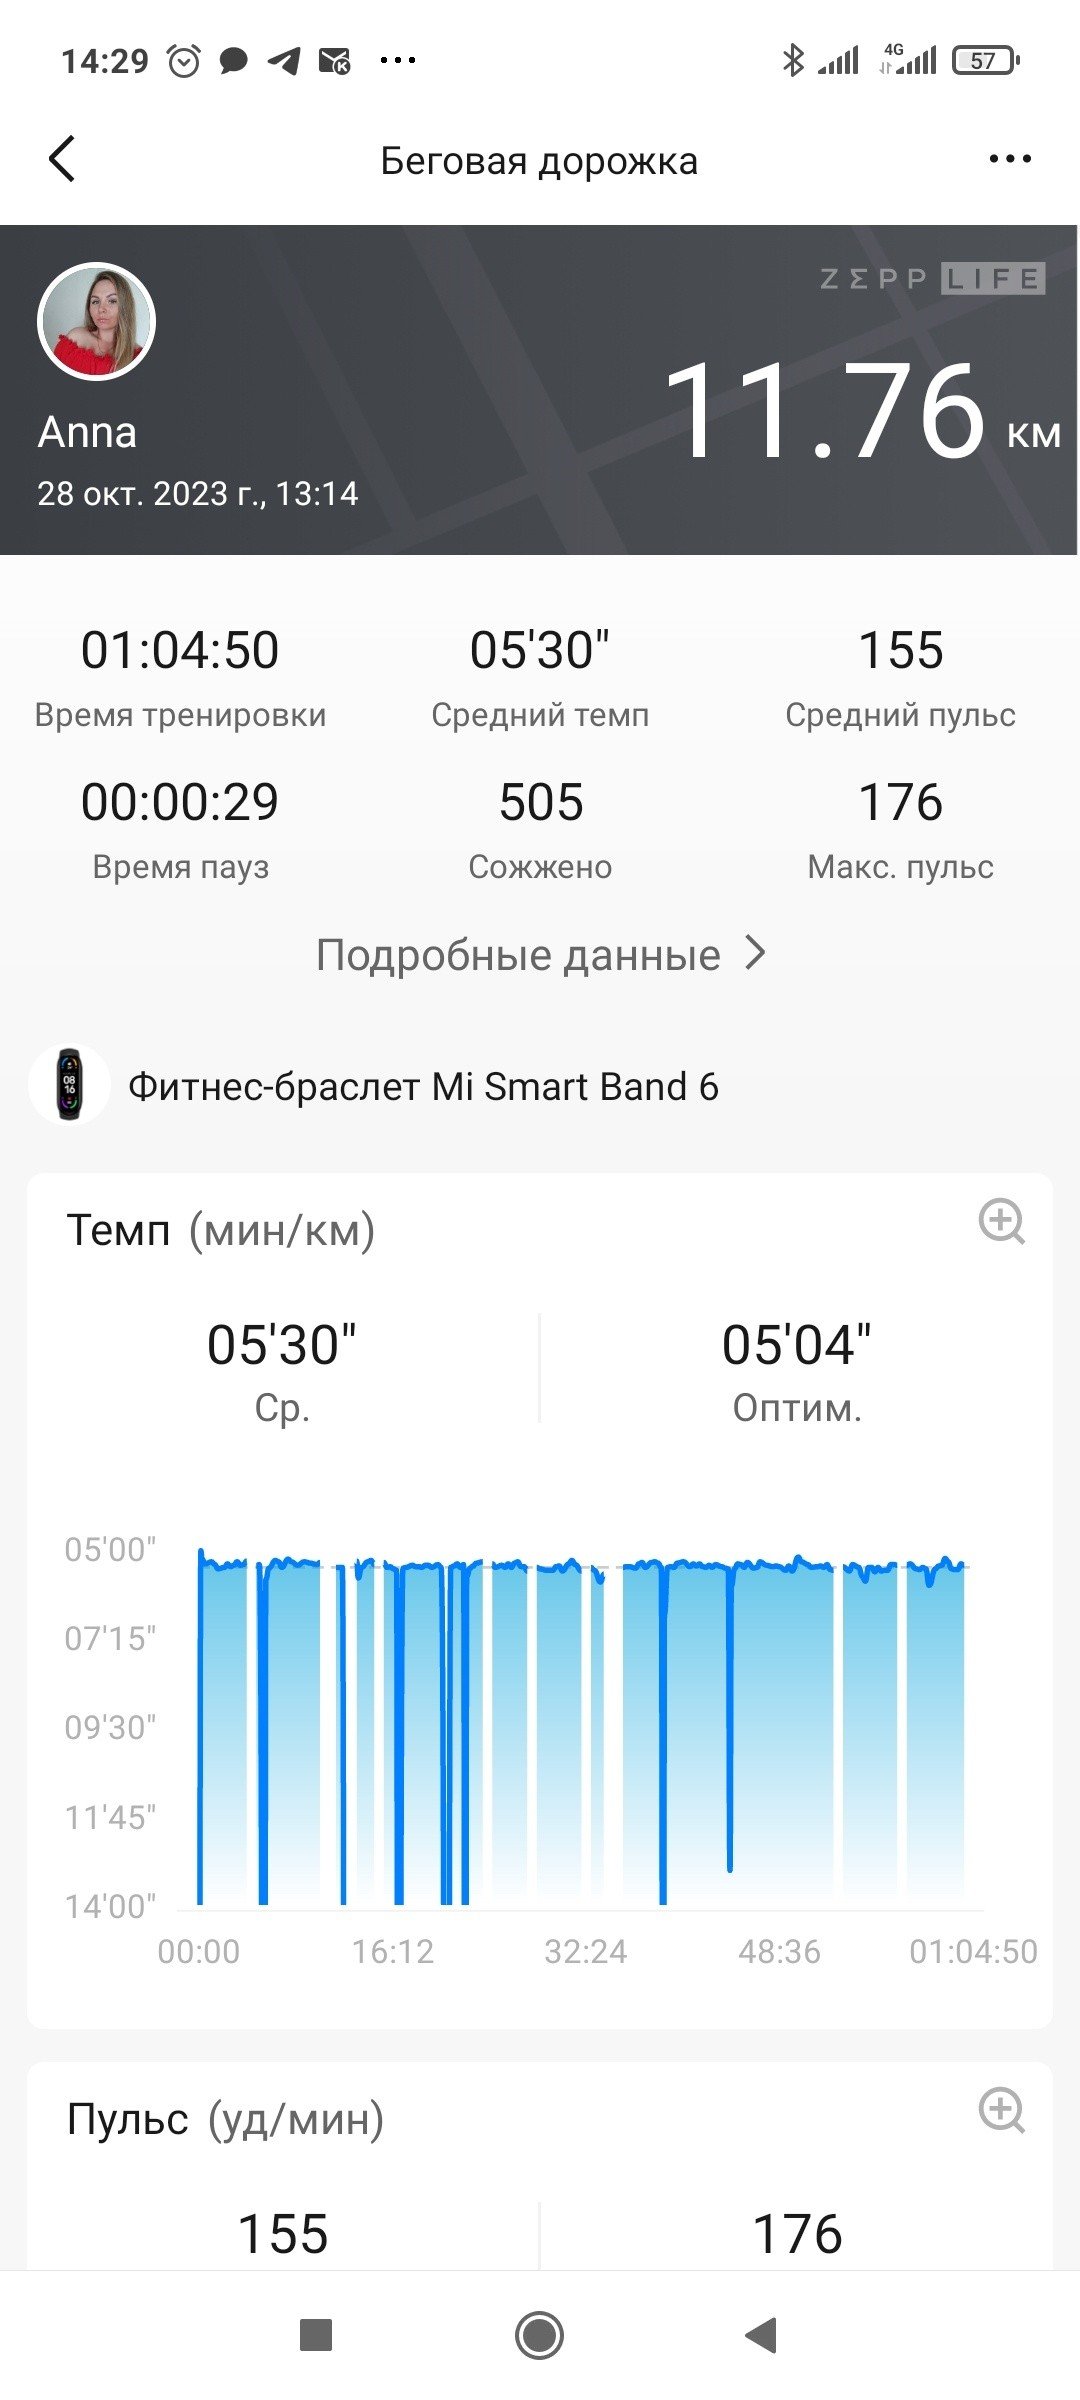Tap the Android back triangle button

pyautogui.click(x=761, y=2336)
